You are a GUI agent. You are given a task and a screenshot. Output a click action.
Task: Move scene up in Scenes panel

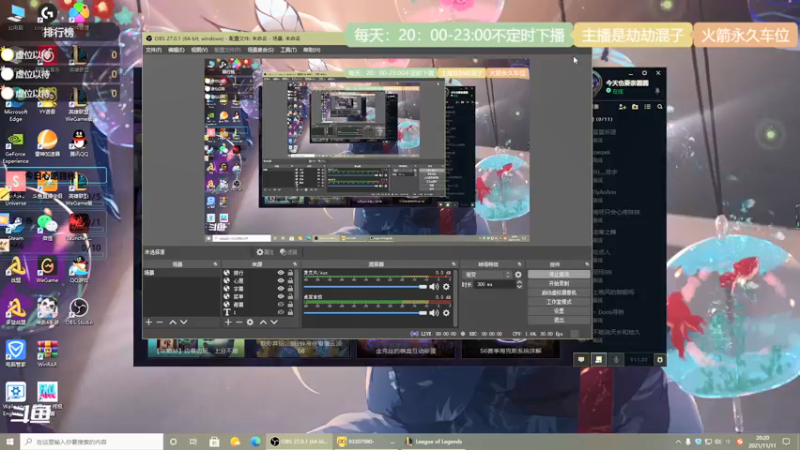[173, 322]
